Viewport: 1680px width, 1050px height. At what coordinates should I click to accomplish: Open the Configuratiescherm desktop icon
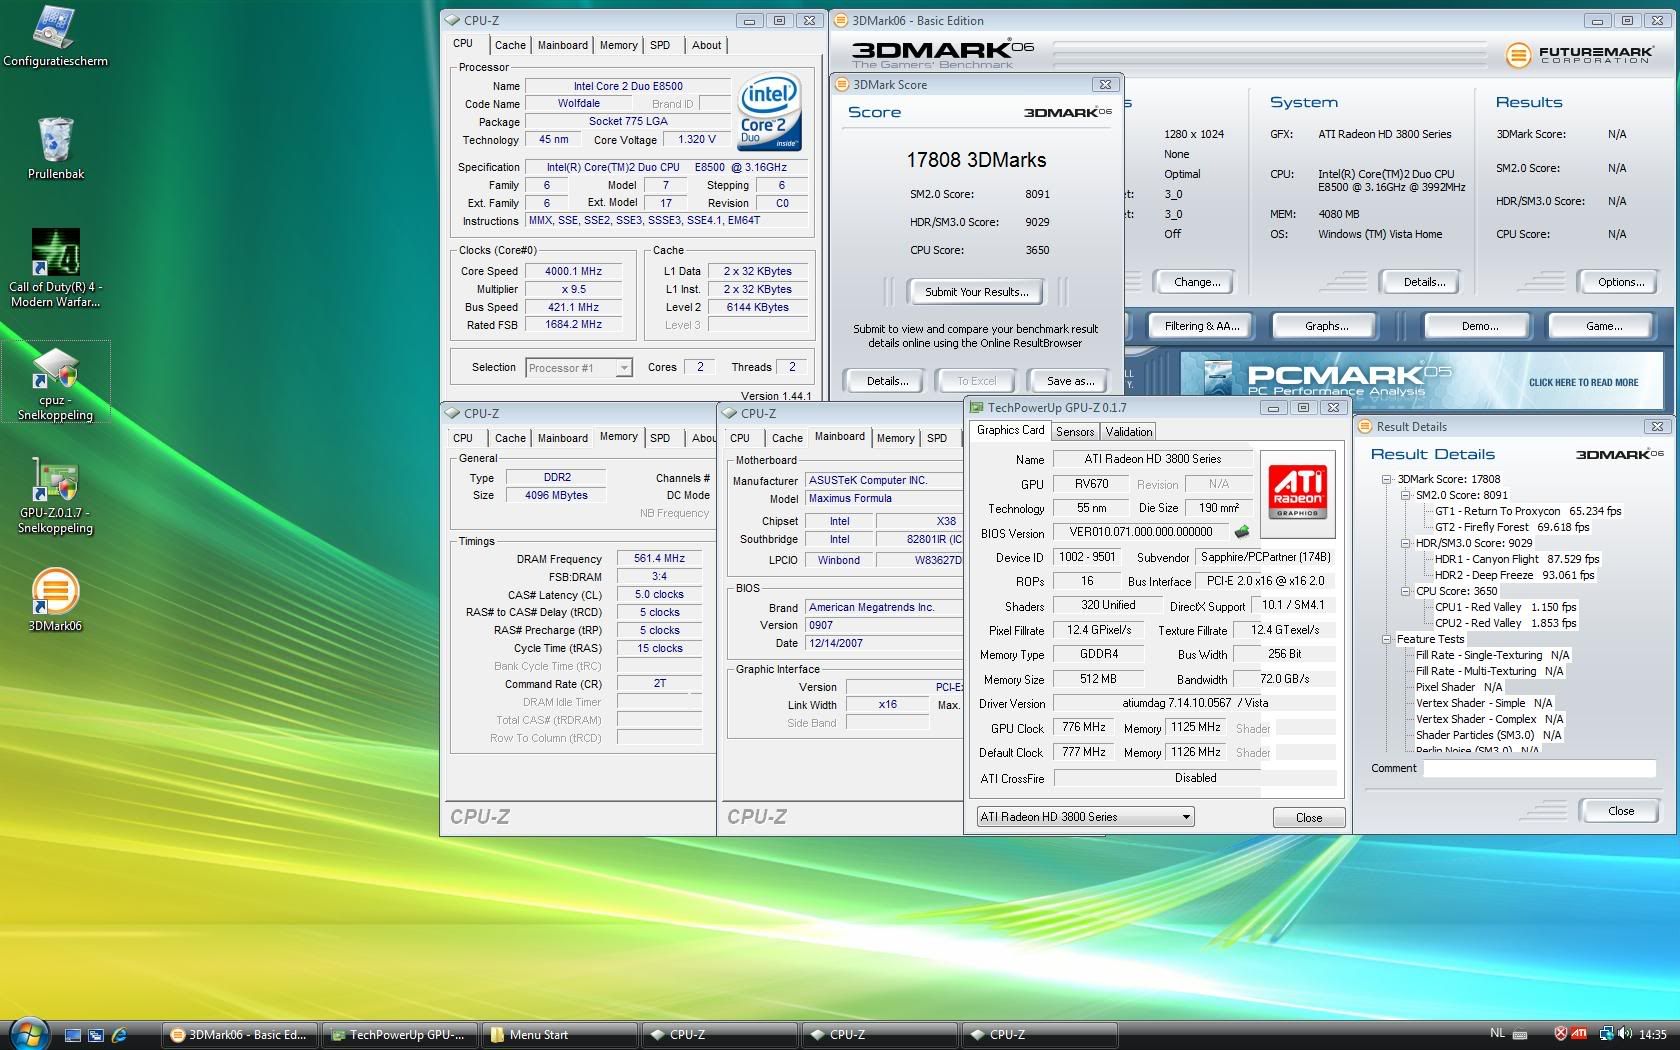click(x=54, y=37)
